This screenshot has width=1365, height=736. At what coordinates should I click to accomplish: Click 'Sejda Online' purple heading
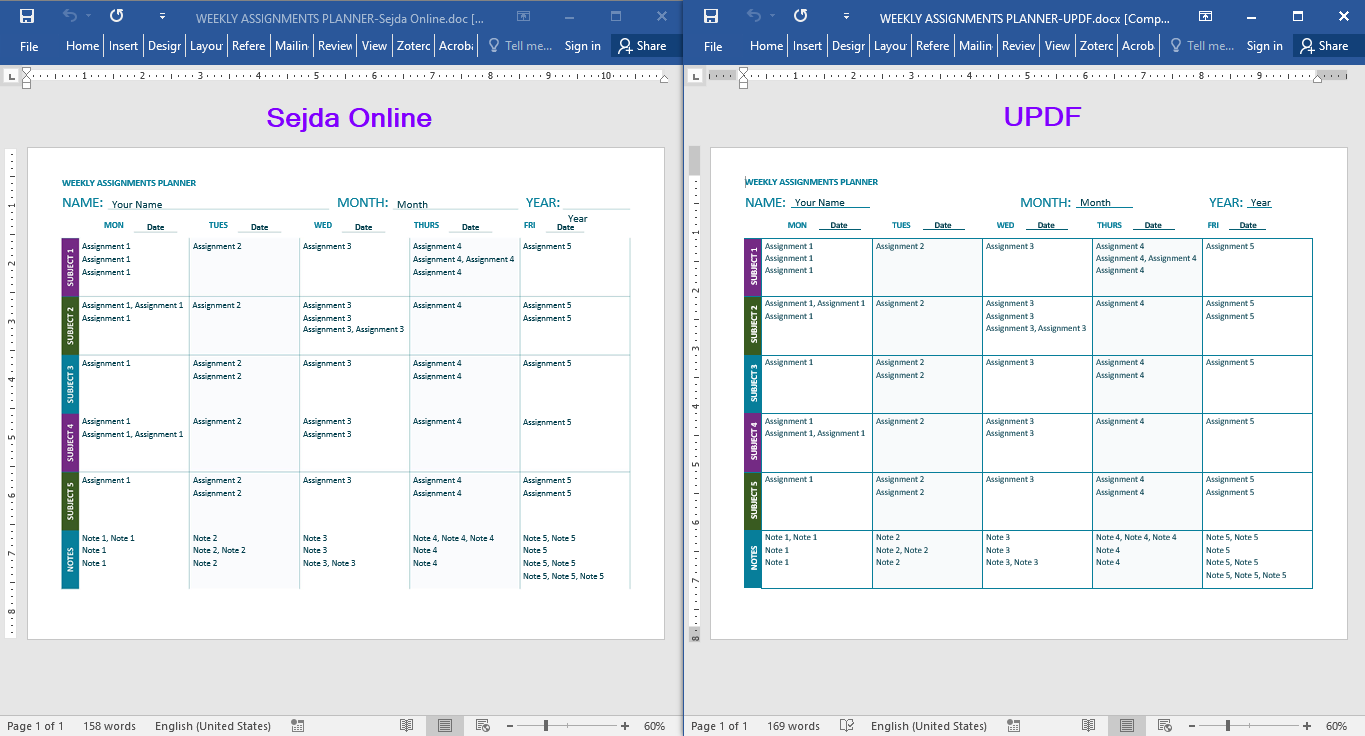click(349, 118)
